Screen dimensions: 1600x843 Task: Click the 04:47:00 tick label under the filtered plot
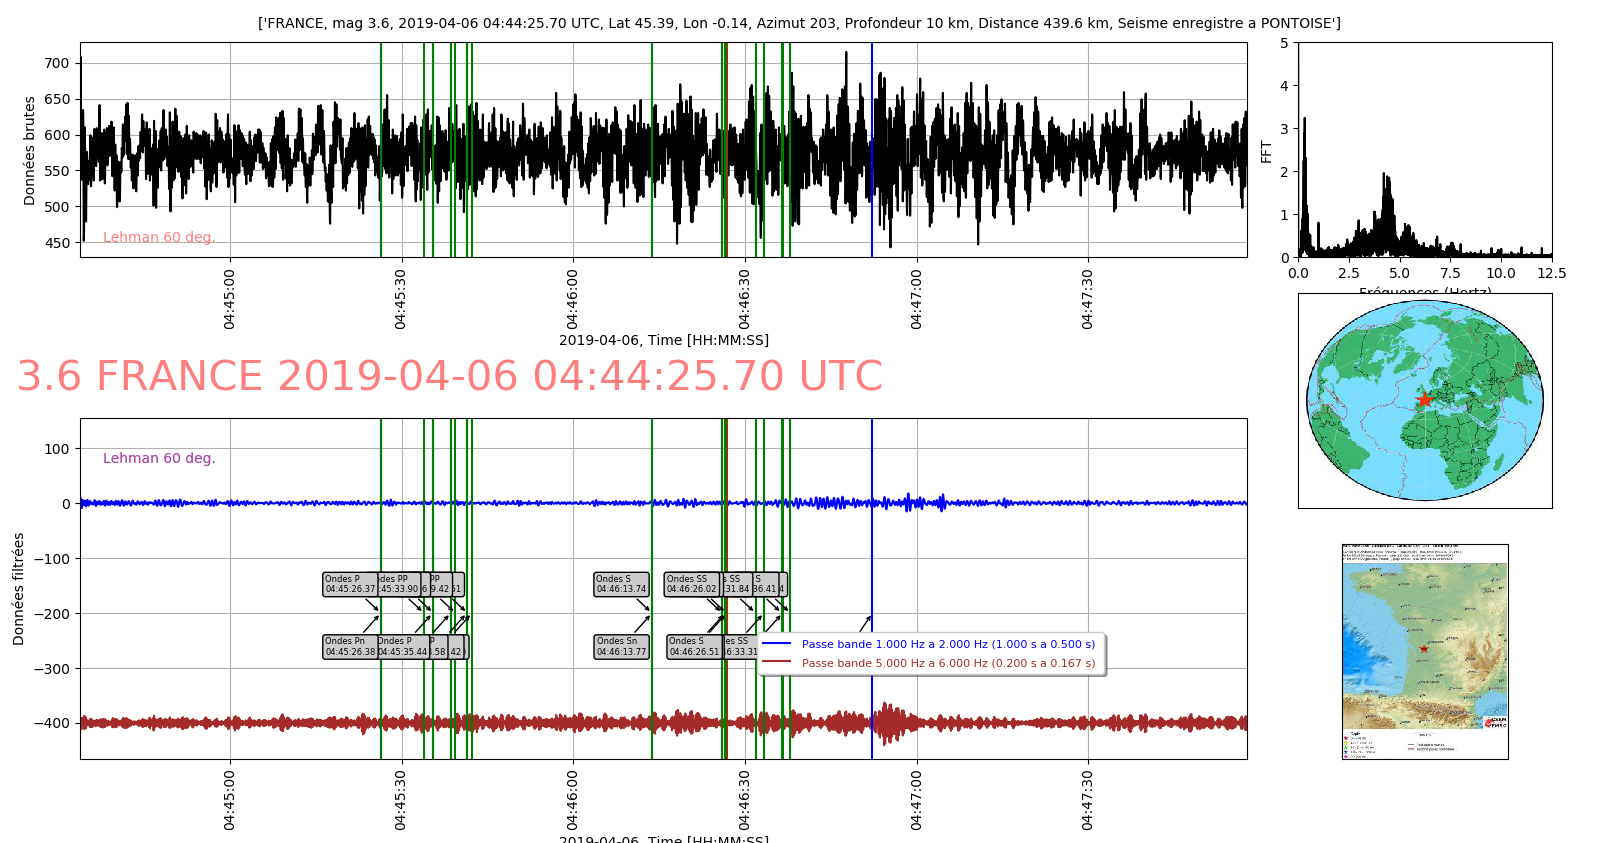coord(917,800)
